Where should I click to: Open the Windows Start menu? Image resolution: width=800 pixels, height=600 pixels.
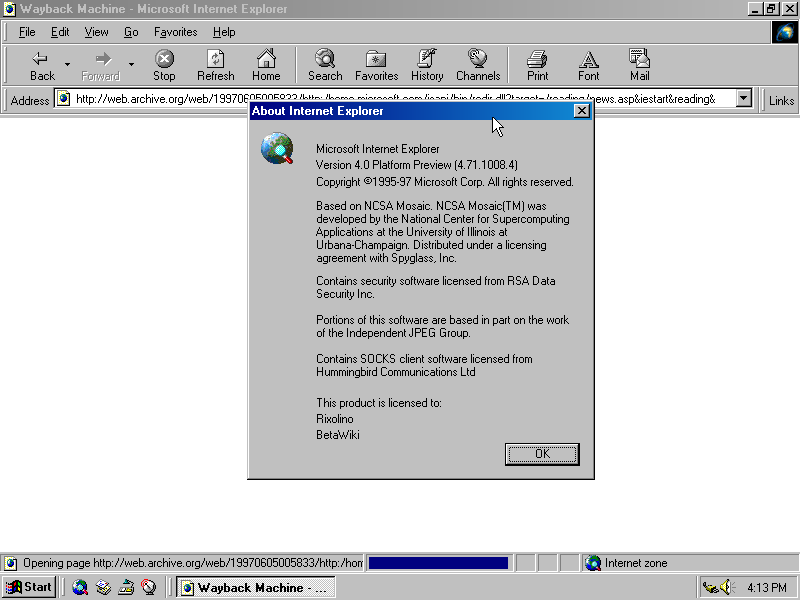click(29, 587)
